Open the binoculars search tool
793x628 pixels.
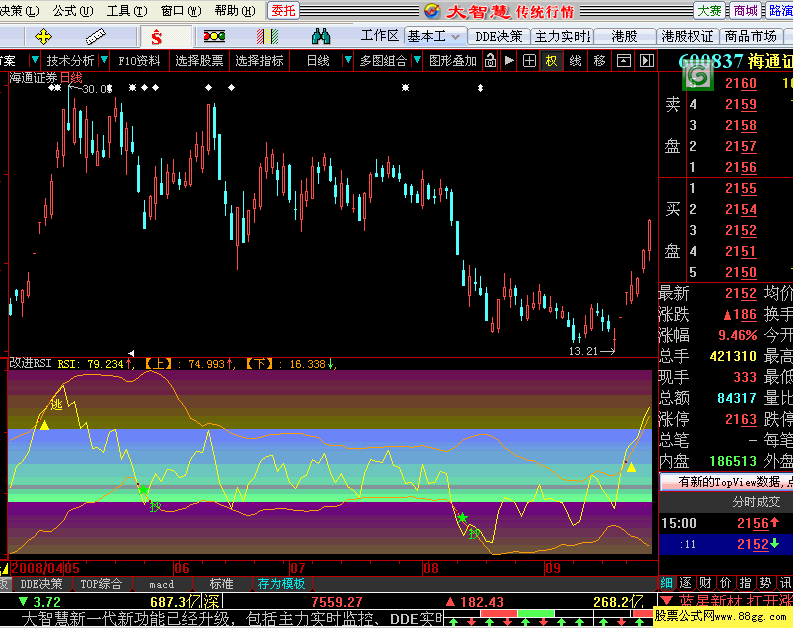[321, 36]
